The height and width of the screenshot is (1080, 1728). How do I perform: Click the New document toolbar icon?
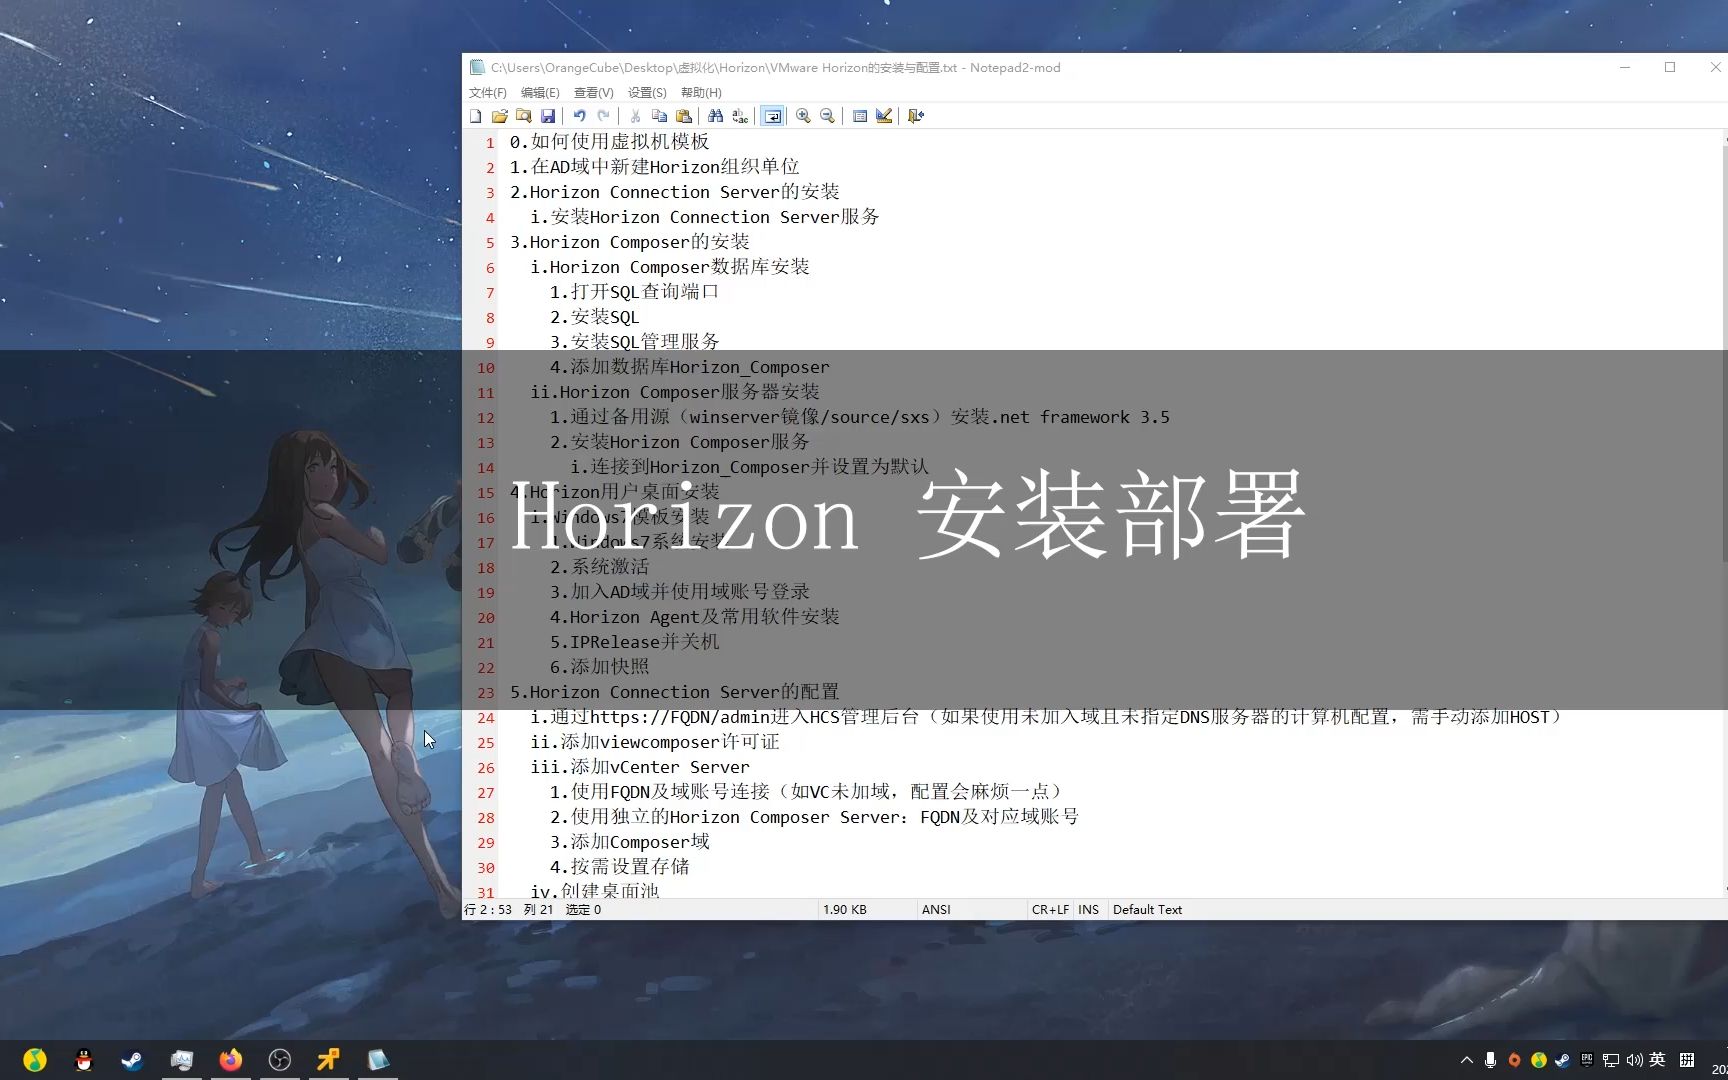[476, 116]
